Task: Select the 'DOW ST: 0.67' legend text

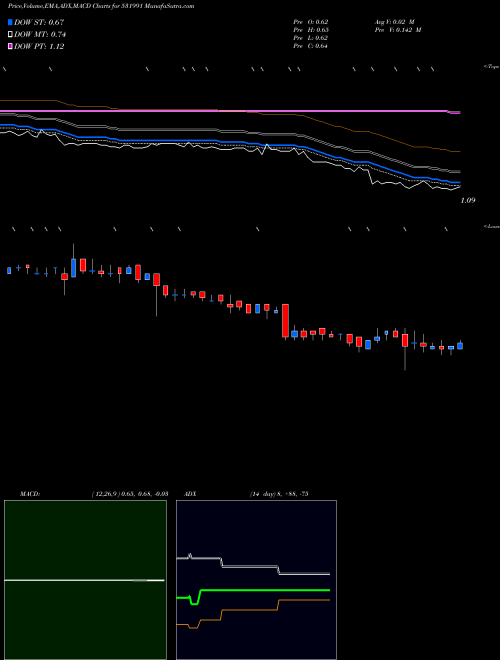Action: [x=39, y=22]
